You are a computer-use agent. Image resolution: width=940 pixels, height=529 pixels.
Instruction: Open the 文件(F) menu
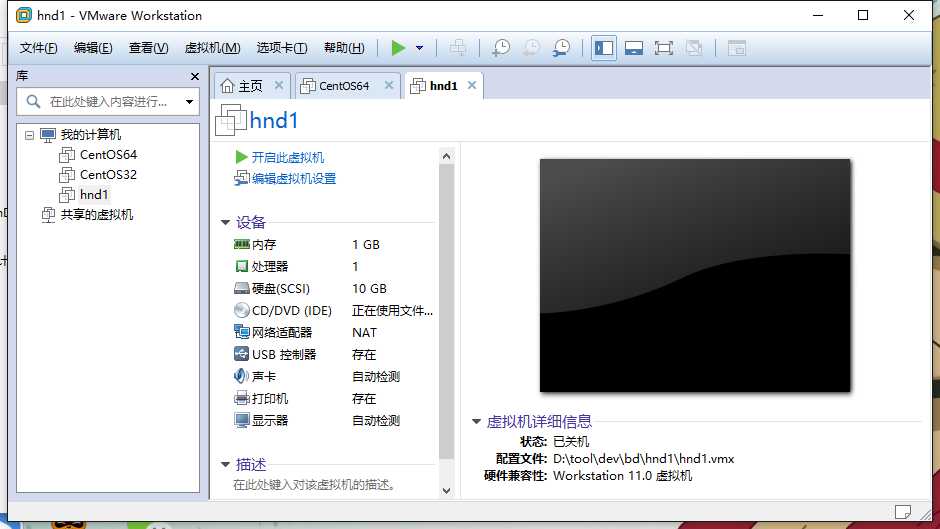click(x=38, y=48)
